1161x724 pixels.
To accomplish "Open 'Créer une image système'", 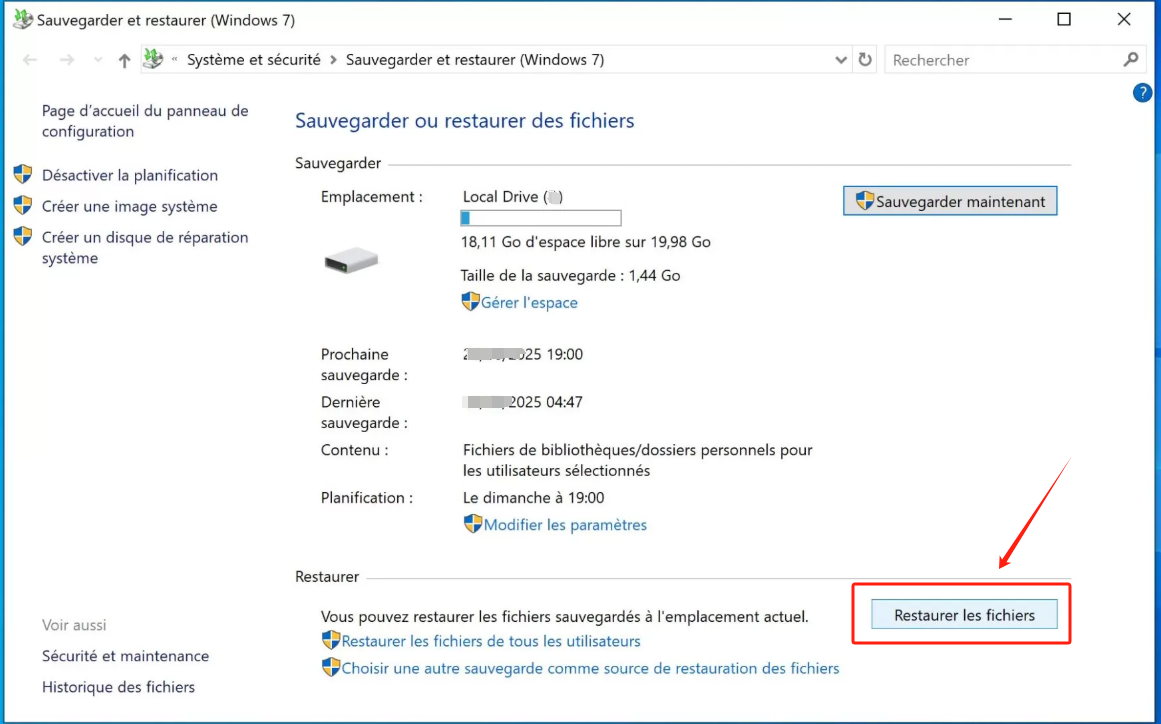I will (130, 206).
